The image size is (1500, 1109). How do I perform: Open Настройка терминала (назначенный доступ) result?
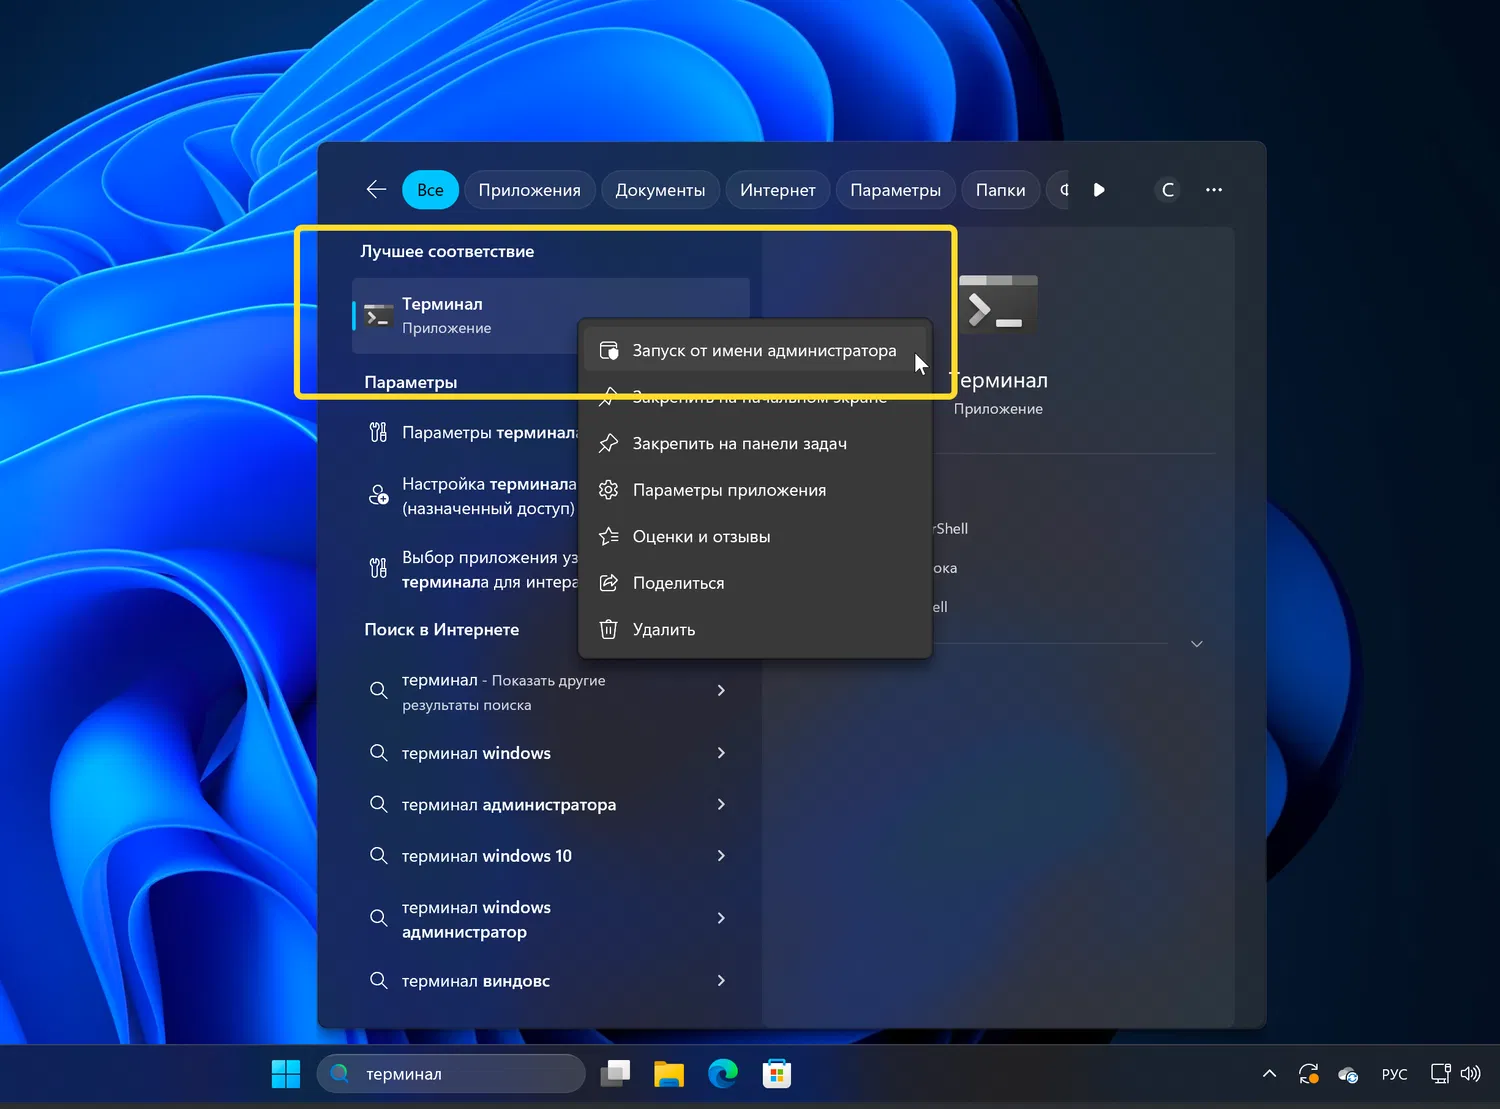pyautogui.click(x=468, y=496)
